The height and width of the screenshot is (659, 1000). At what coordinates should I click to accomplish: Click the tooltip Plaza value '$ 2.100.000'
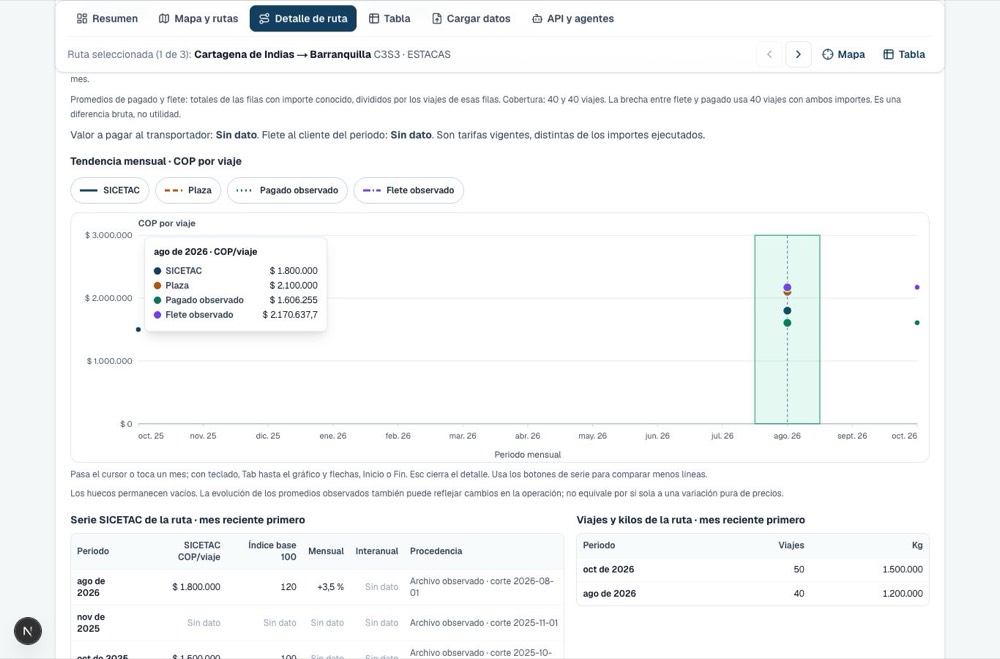point(293,285)
